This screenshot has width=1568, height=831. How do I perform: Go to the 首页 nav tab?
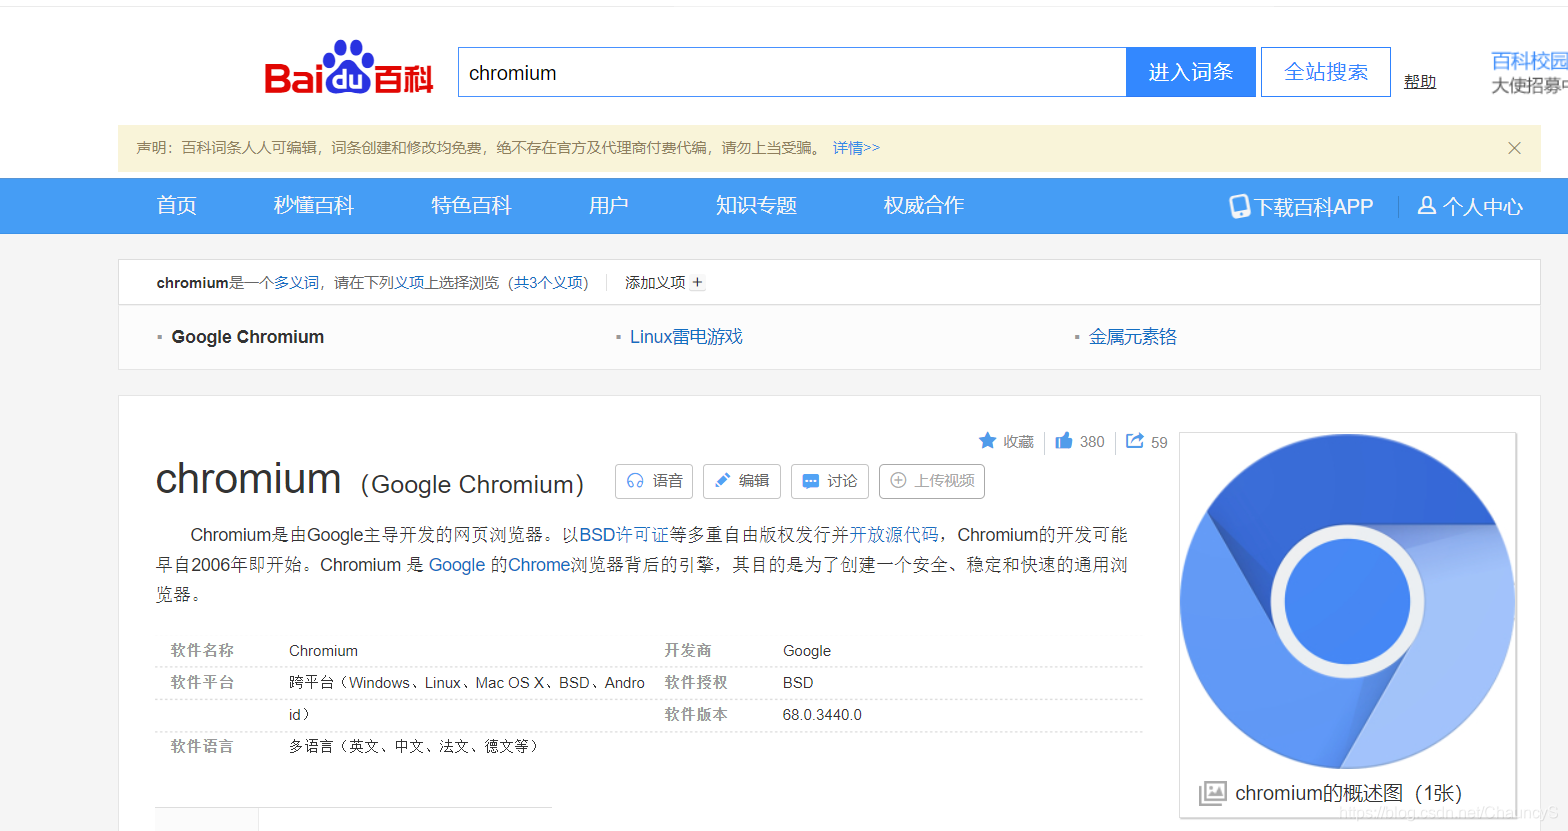pos(177,206)
